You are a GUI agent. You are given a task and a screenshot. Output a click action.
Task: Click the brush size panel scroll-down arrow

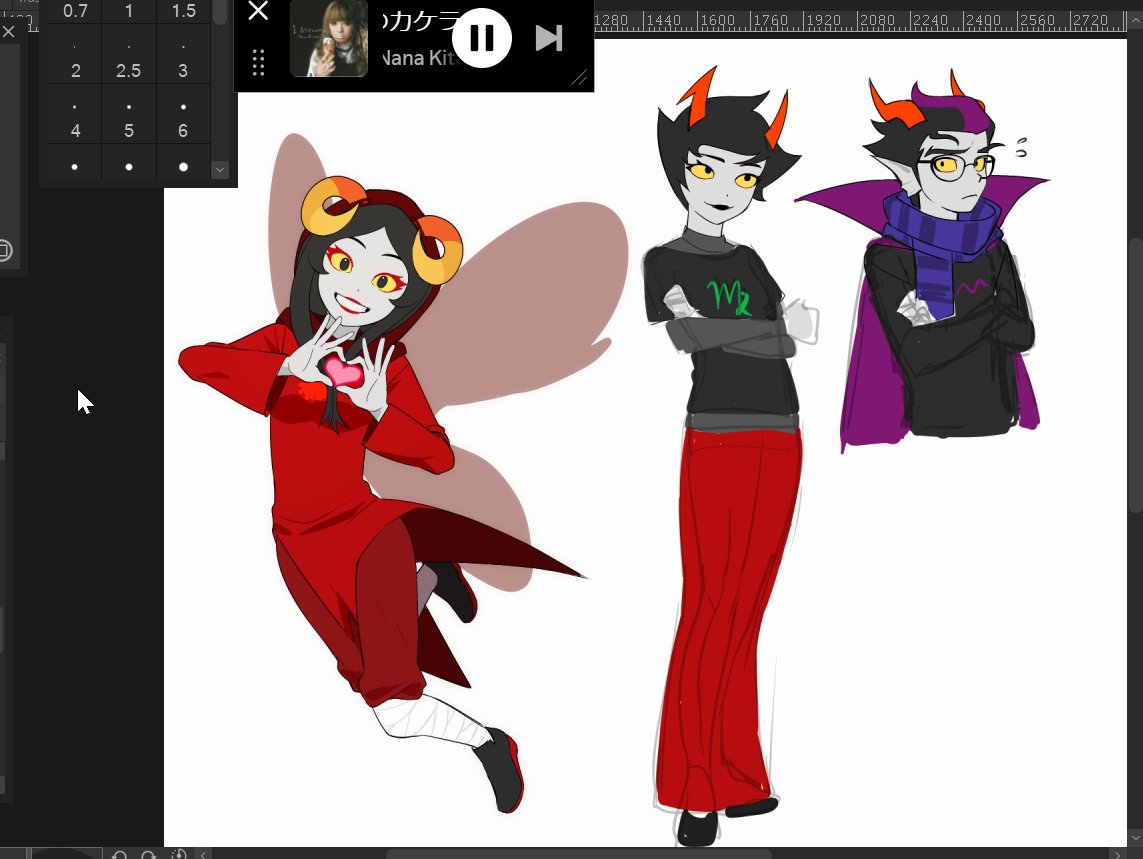click(x=220, y=170)
